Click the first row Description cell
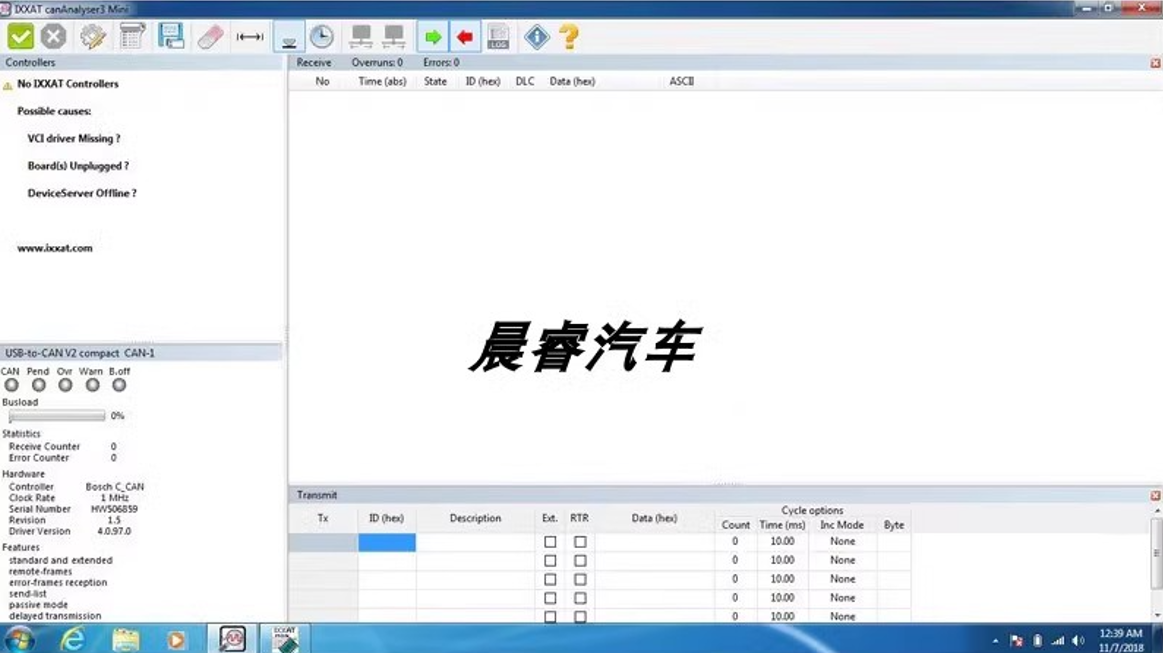The width and height of the screenshot is (1163, 653). (x=475, y=542)
